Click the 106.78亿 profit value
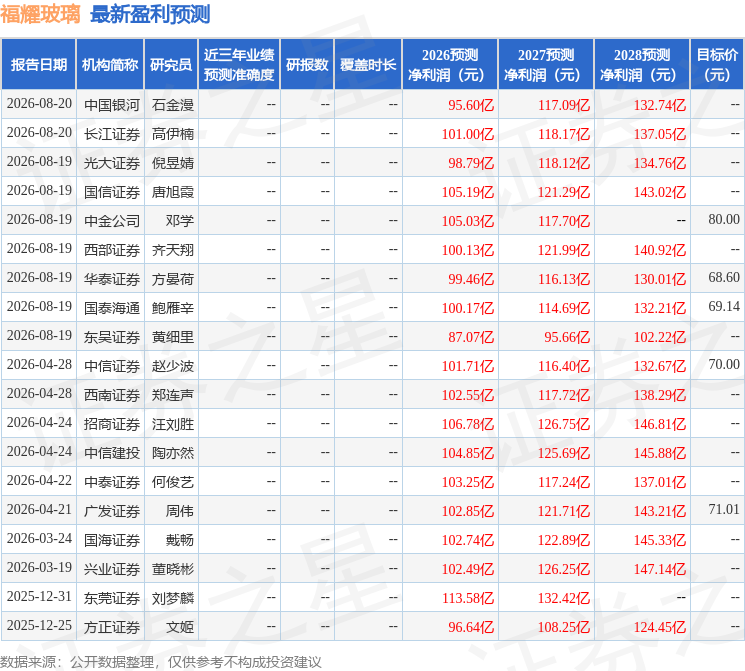 (x=468, y=423)
